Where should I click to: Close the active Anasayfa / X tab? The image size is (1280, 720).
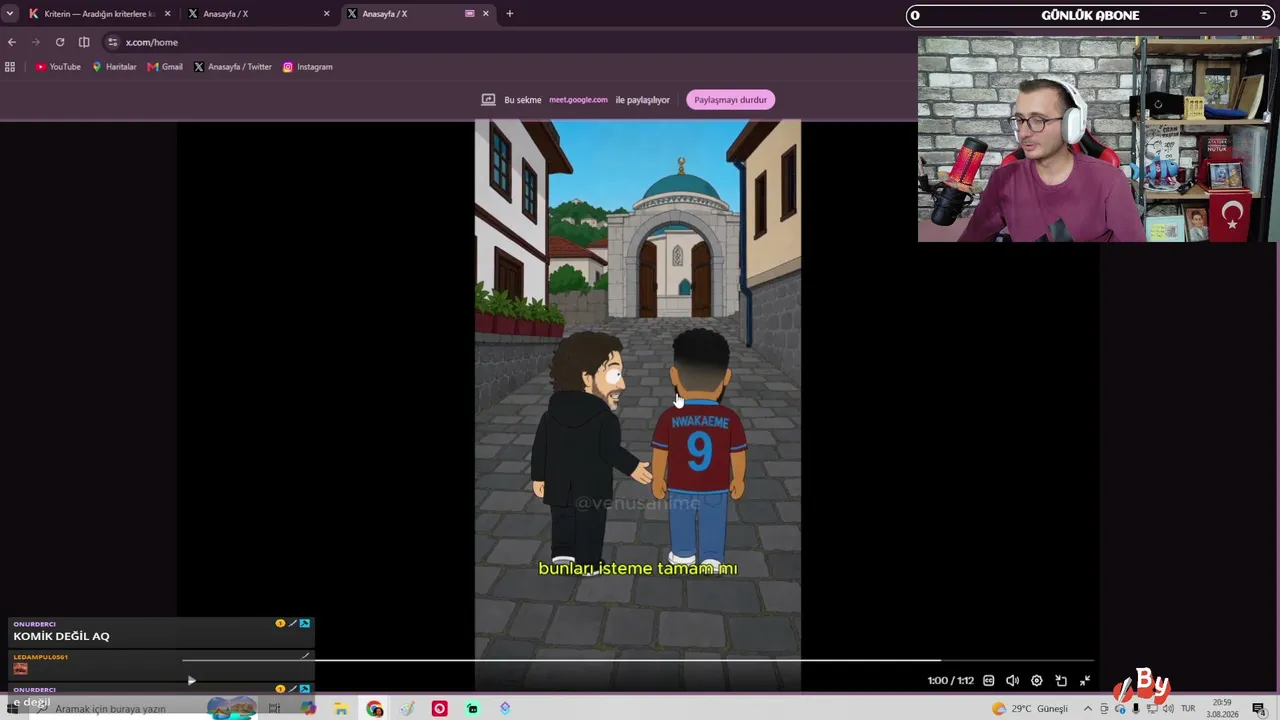coord(486,14)
